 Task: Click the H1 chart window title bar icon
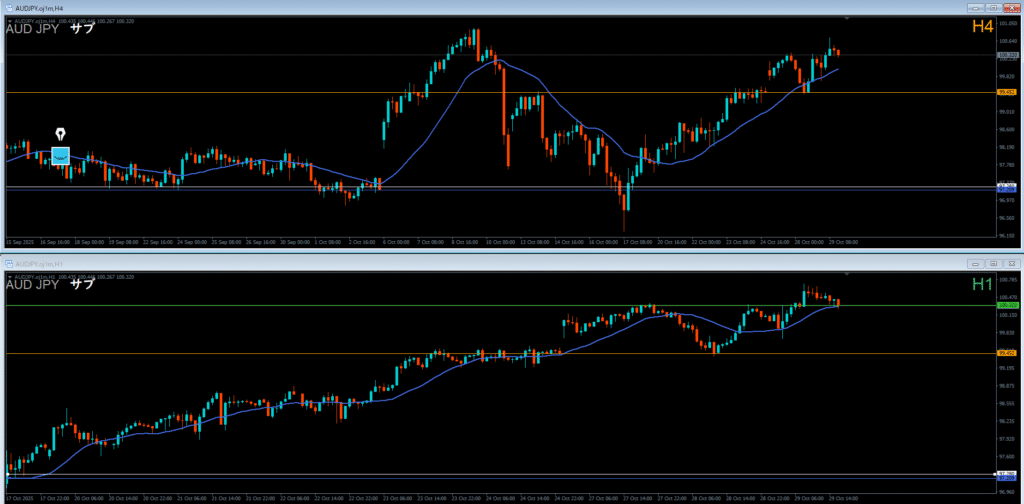(9, 263)
